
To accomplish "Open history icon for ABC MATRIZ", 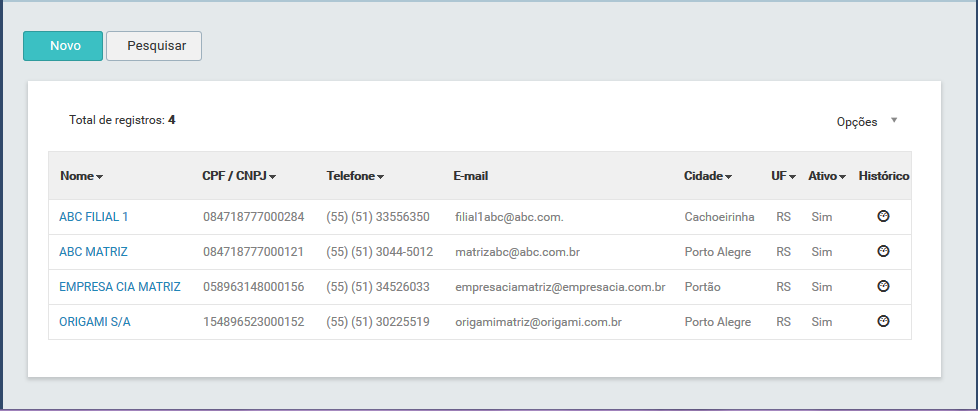I will point(883,251).
